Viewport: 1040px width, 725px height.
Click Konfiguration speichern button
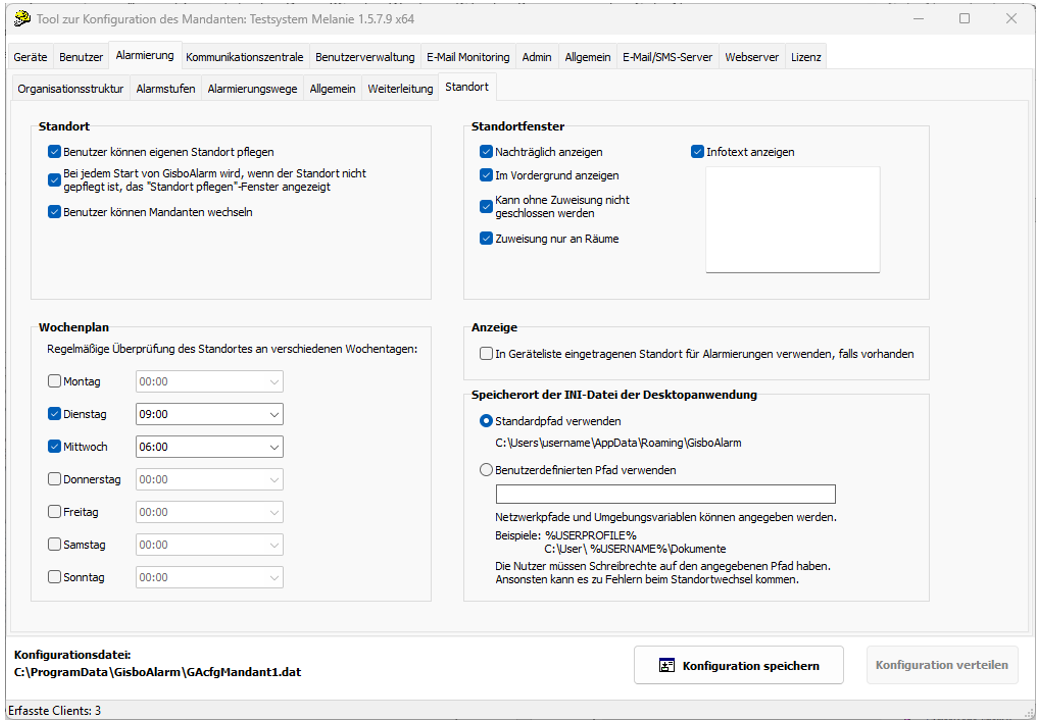click(x=739, y=665)
